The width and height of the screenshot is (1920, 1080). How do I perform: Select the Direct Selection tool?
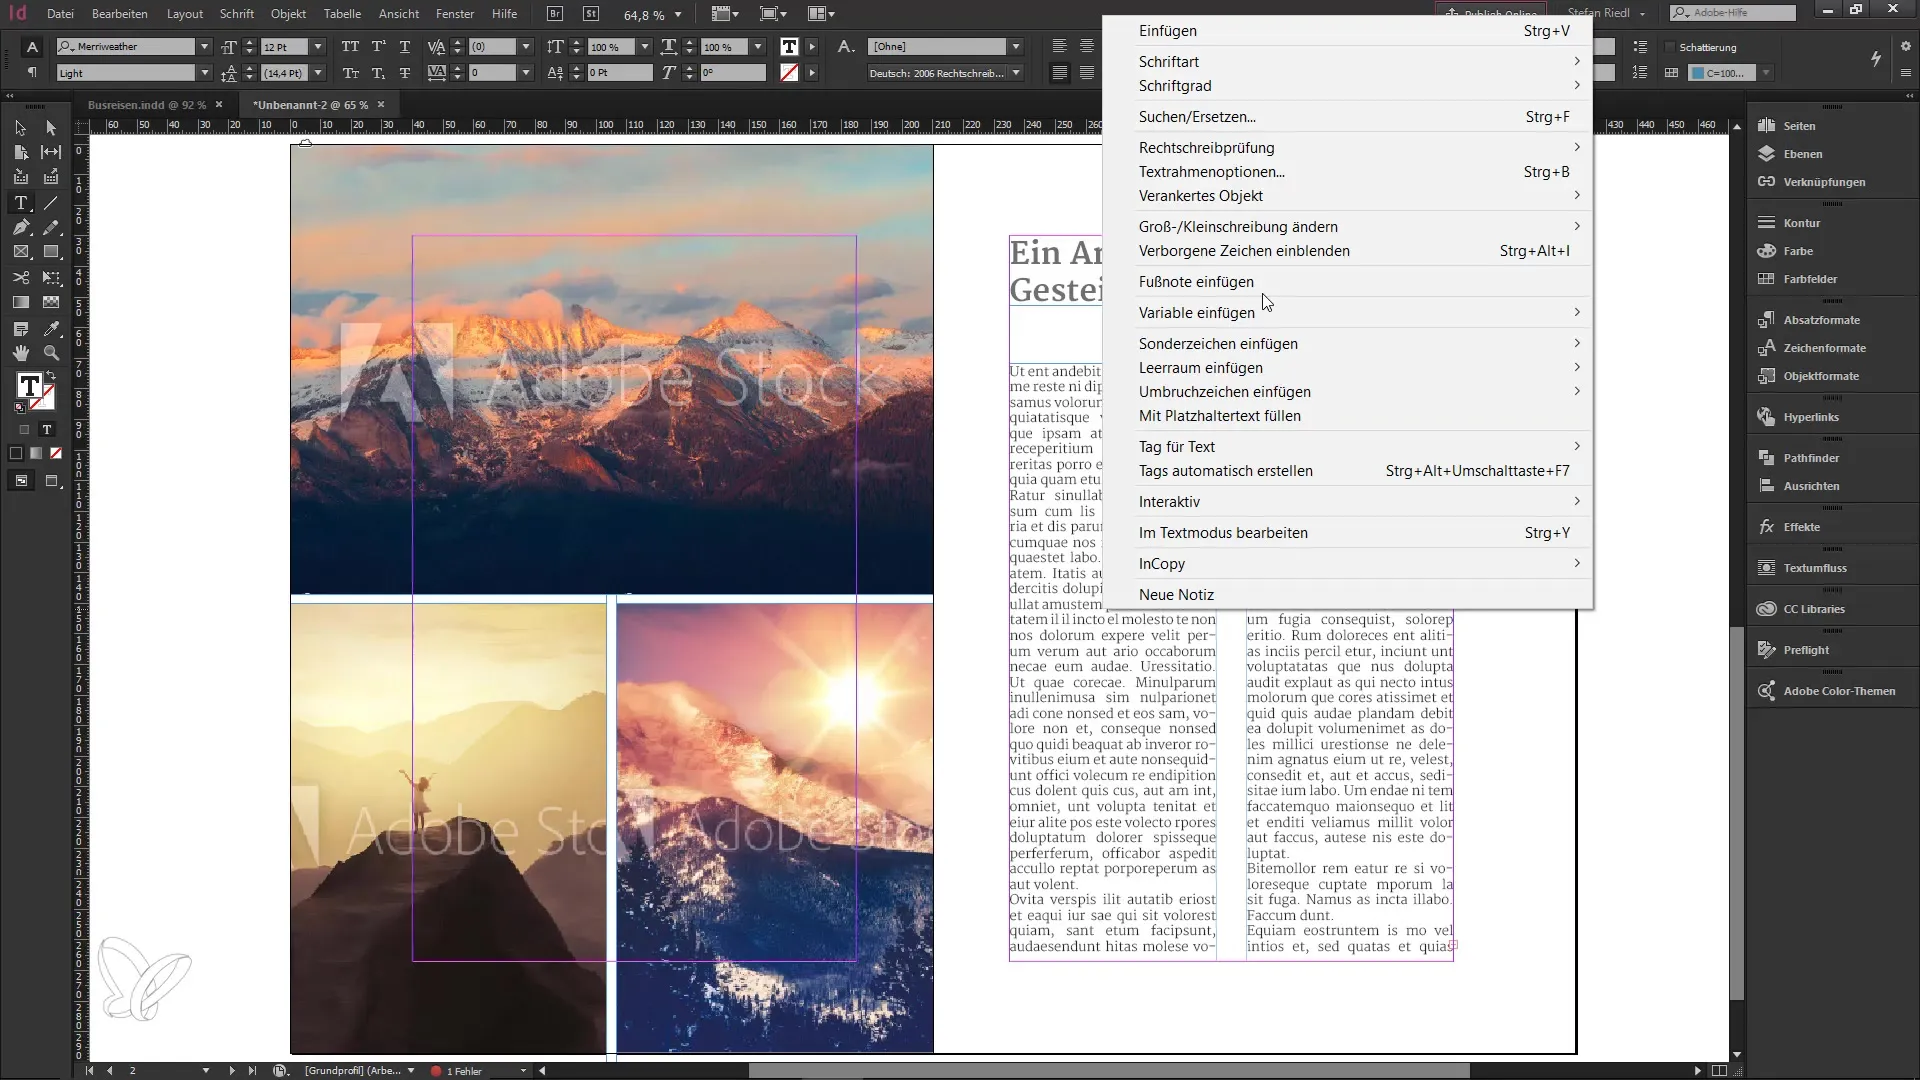[51, 128]
